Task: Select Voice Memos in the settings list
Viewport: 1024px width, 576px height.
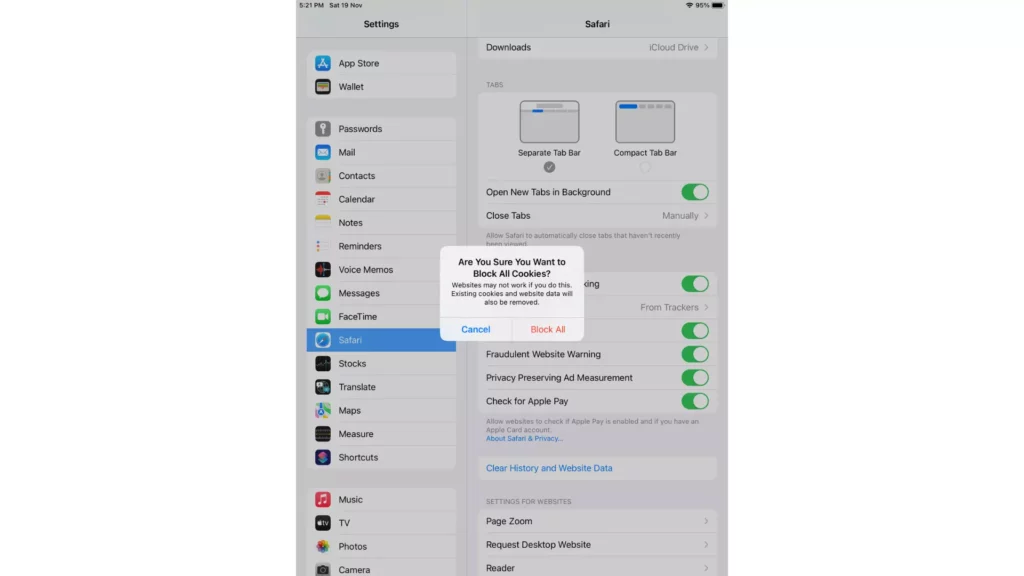Action: coord(381,270)
